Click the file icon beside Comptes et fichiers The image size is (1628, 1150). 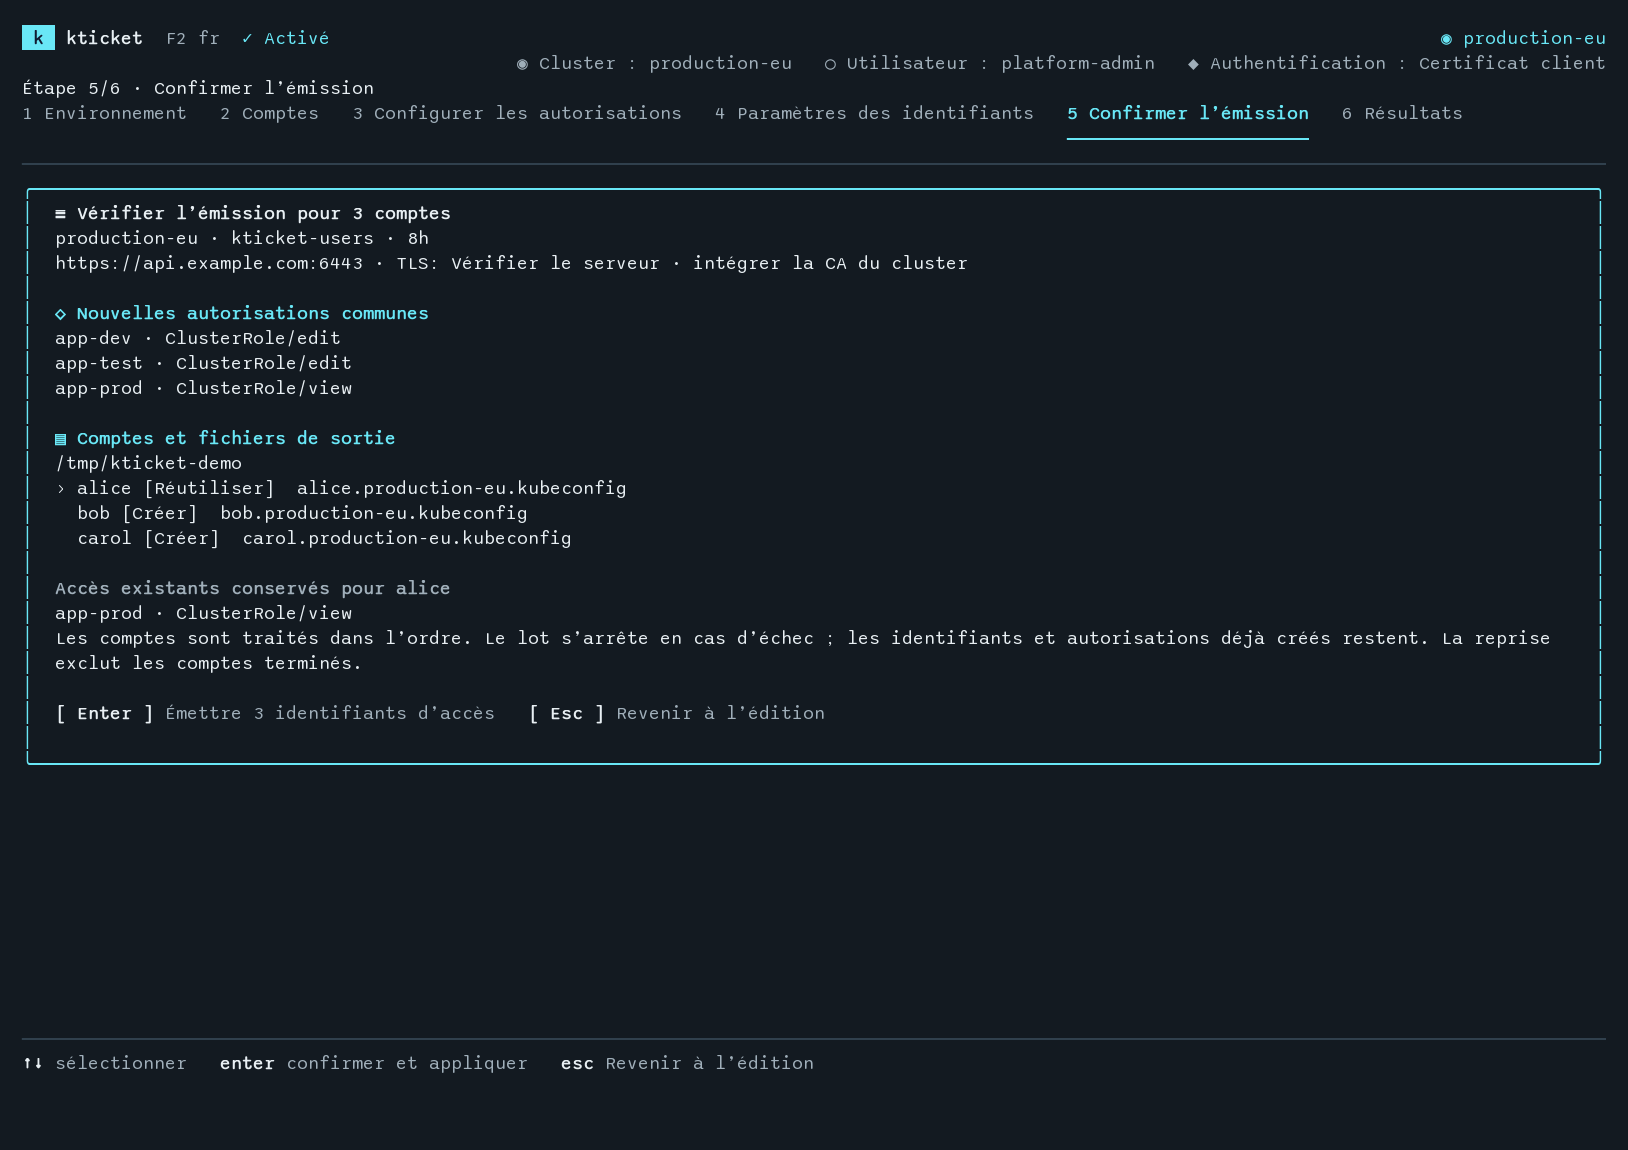60,439
